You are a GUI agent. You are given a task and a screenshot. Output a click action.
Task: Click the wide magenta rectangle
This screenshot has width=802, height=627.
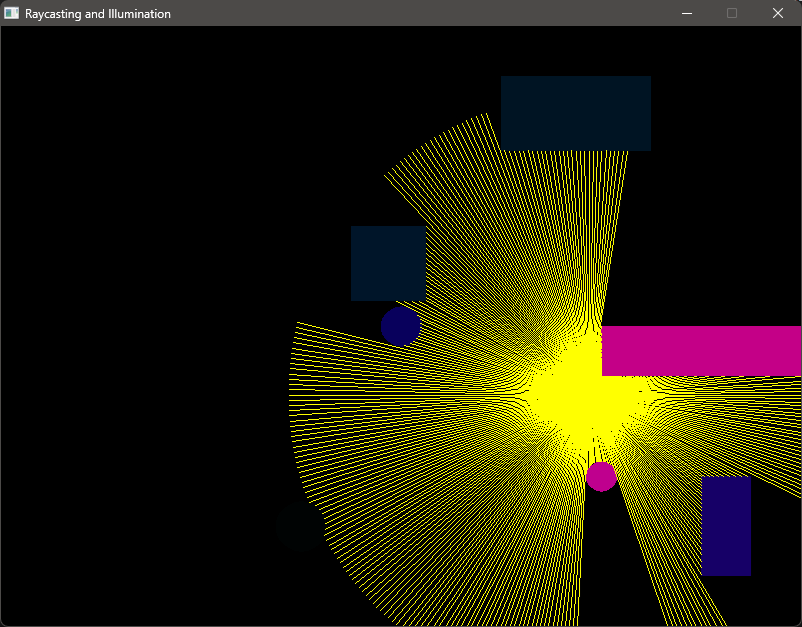(x=701, y=350)
